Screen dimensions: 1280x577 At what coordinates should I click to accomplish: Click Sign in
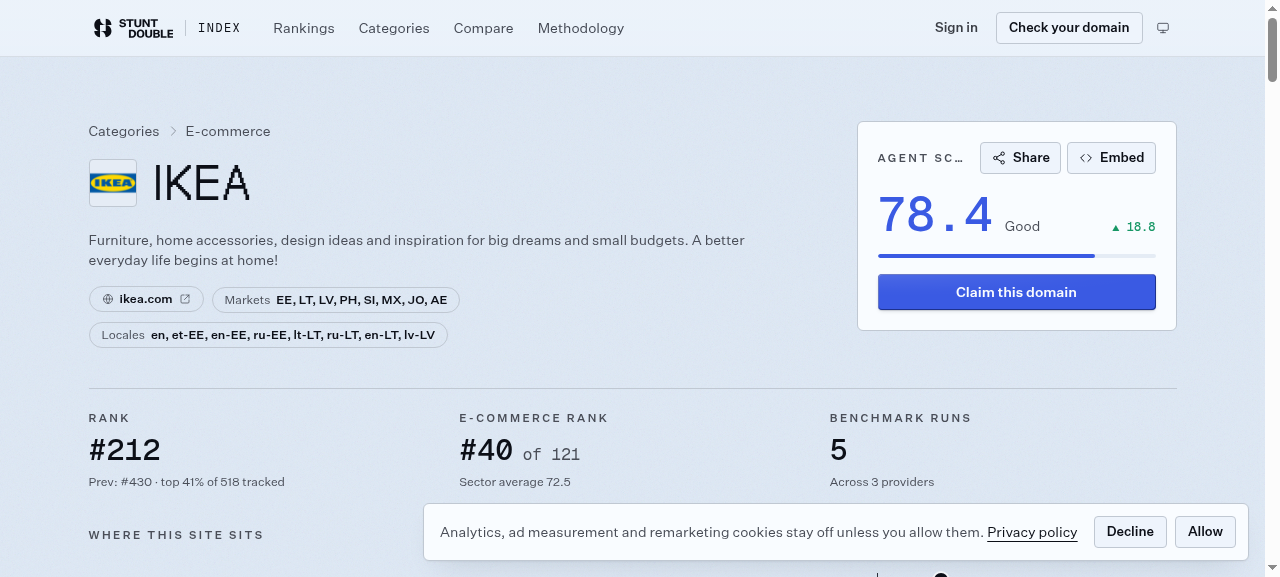956,28
